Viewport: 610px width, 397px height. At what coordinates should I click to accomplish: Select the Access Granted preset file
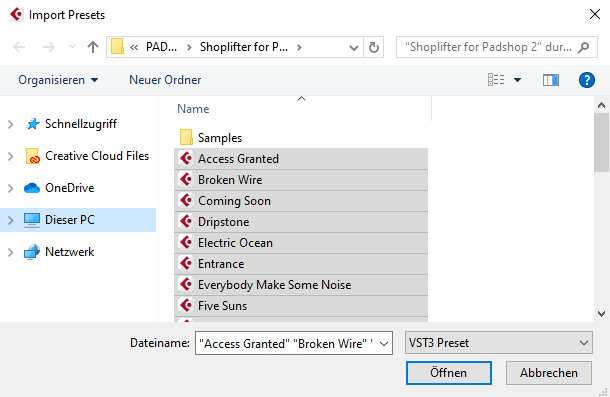point(301,159)
